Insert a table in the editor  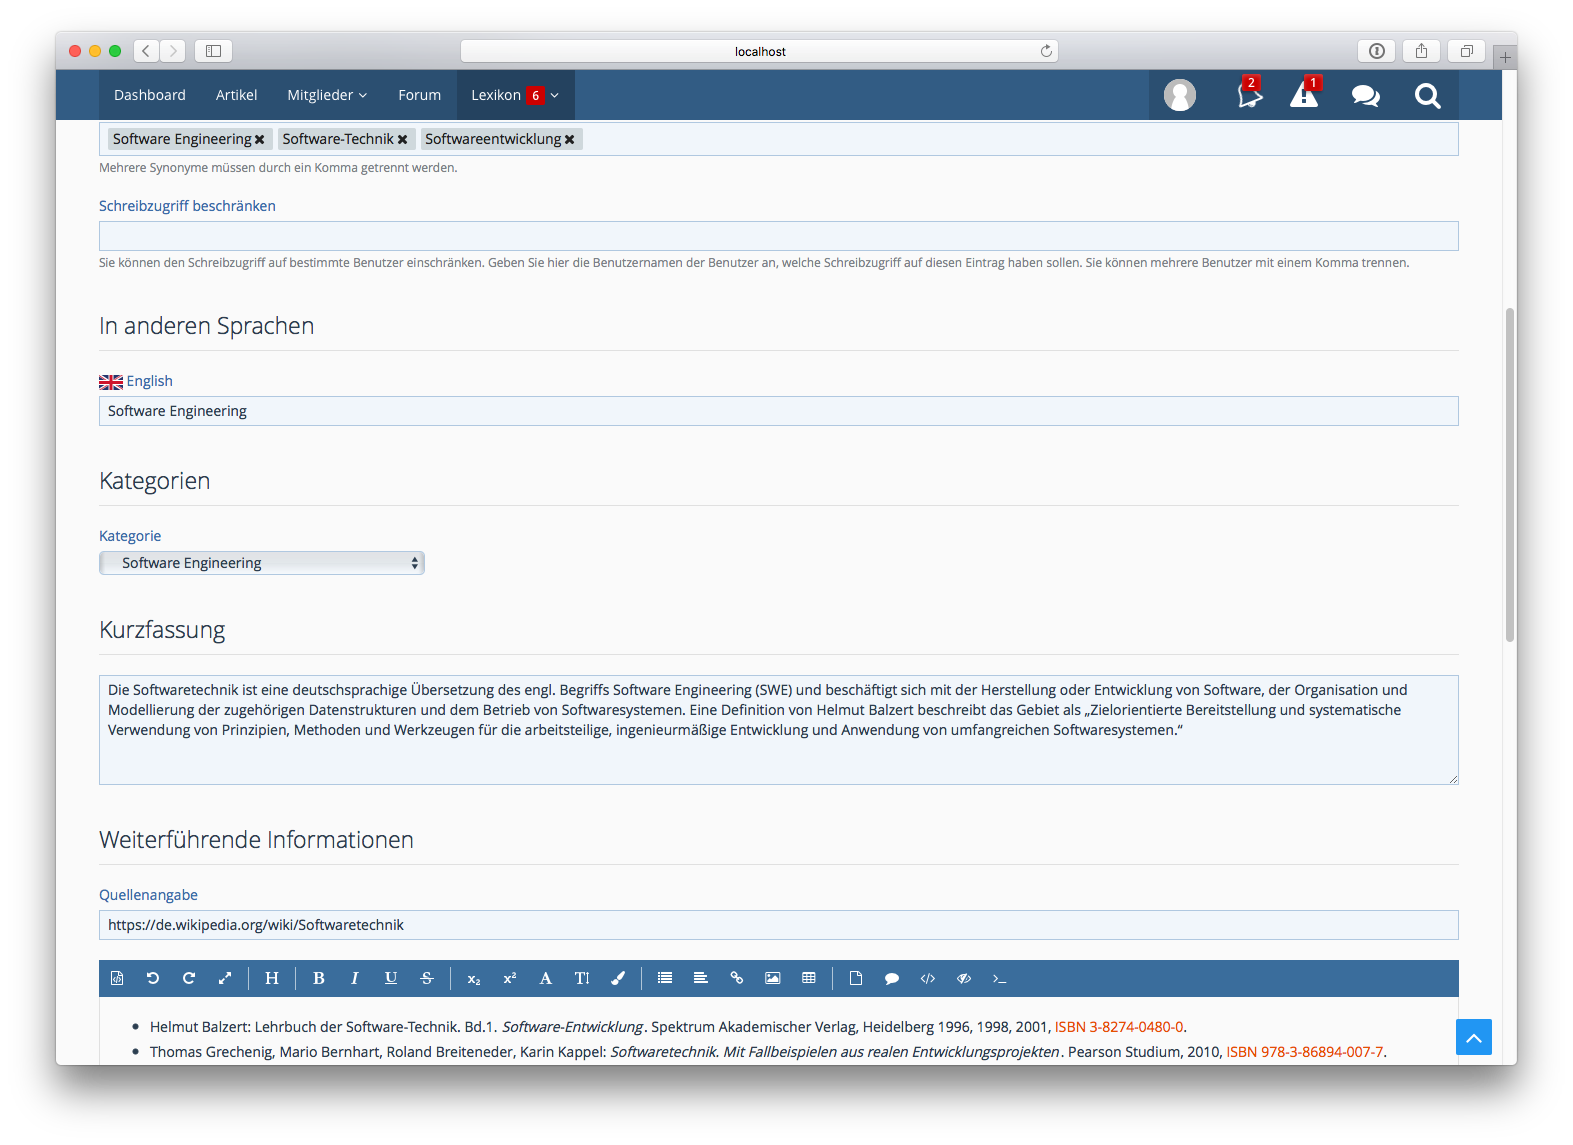tap(809, 978)
